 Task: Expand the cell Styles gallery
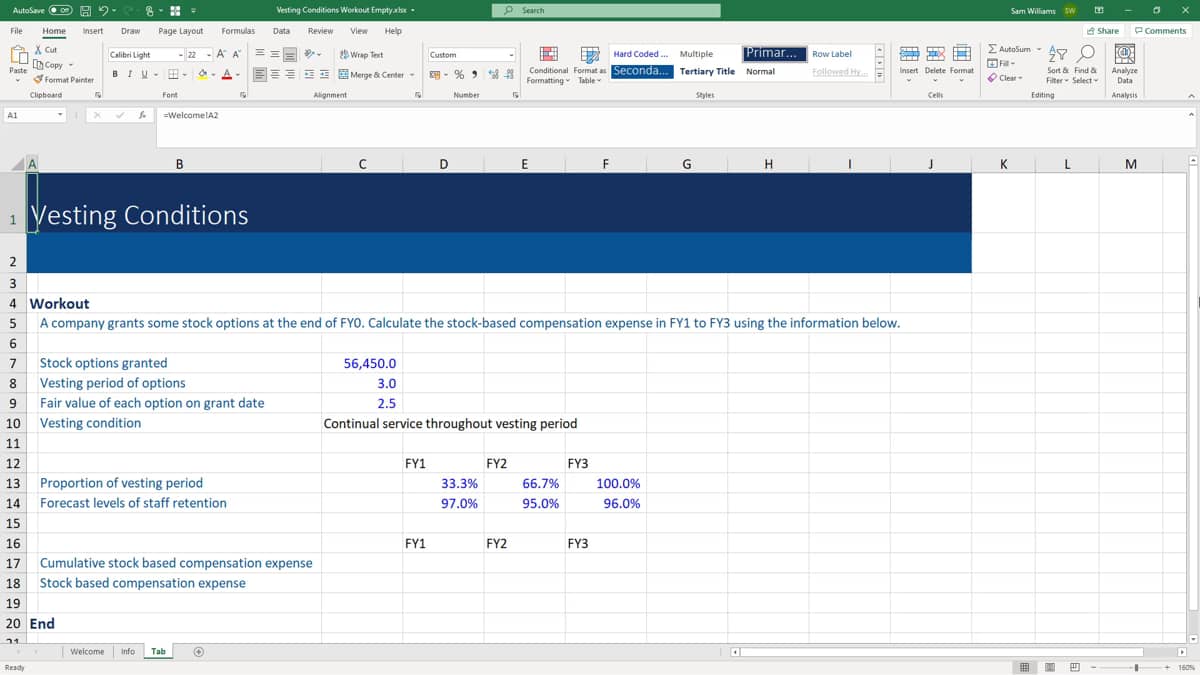pyautogui.click(x=880, y=75)
